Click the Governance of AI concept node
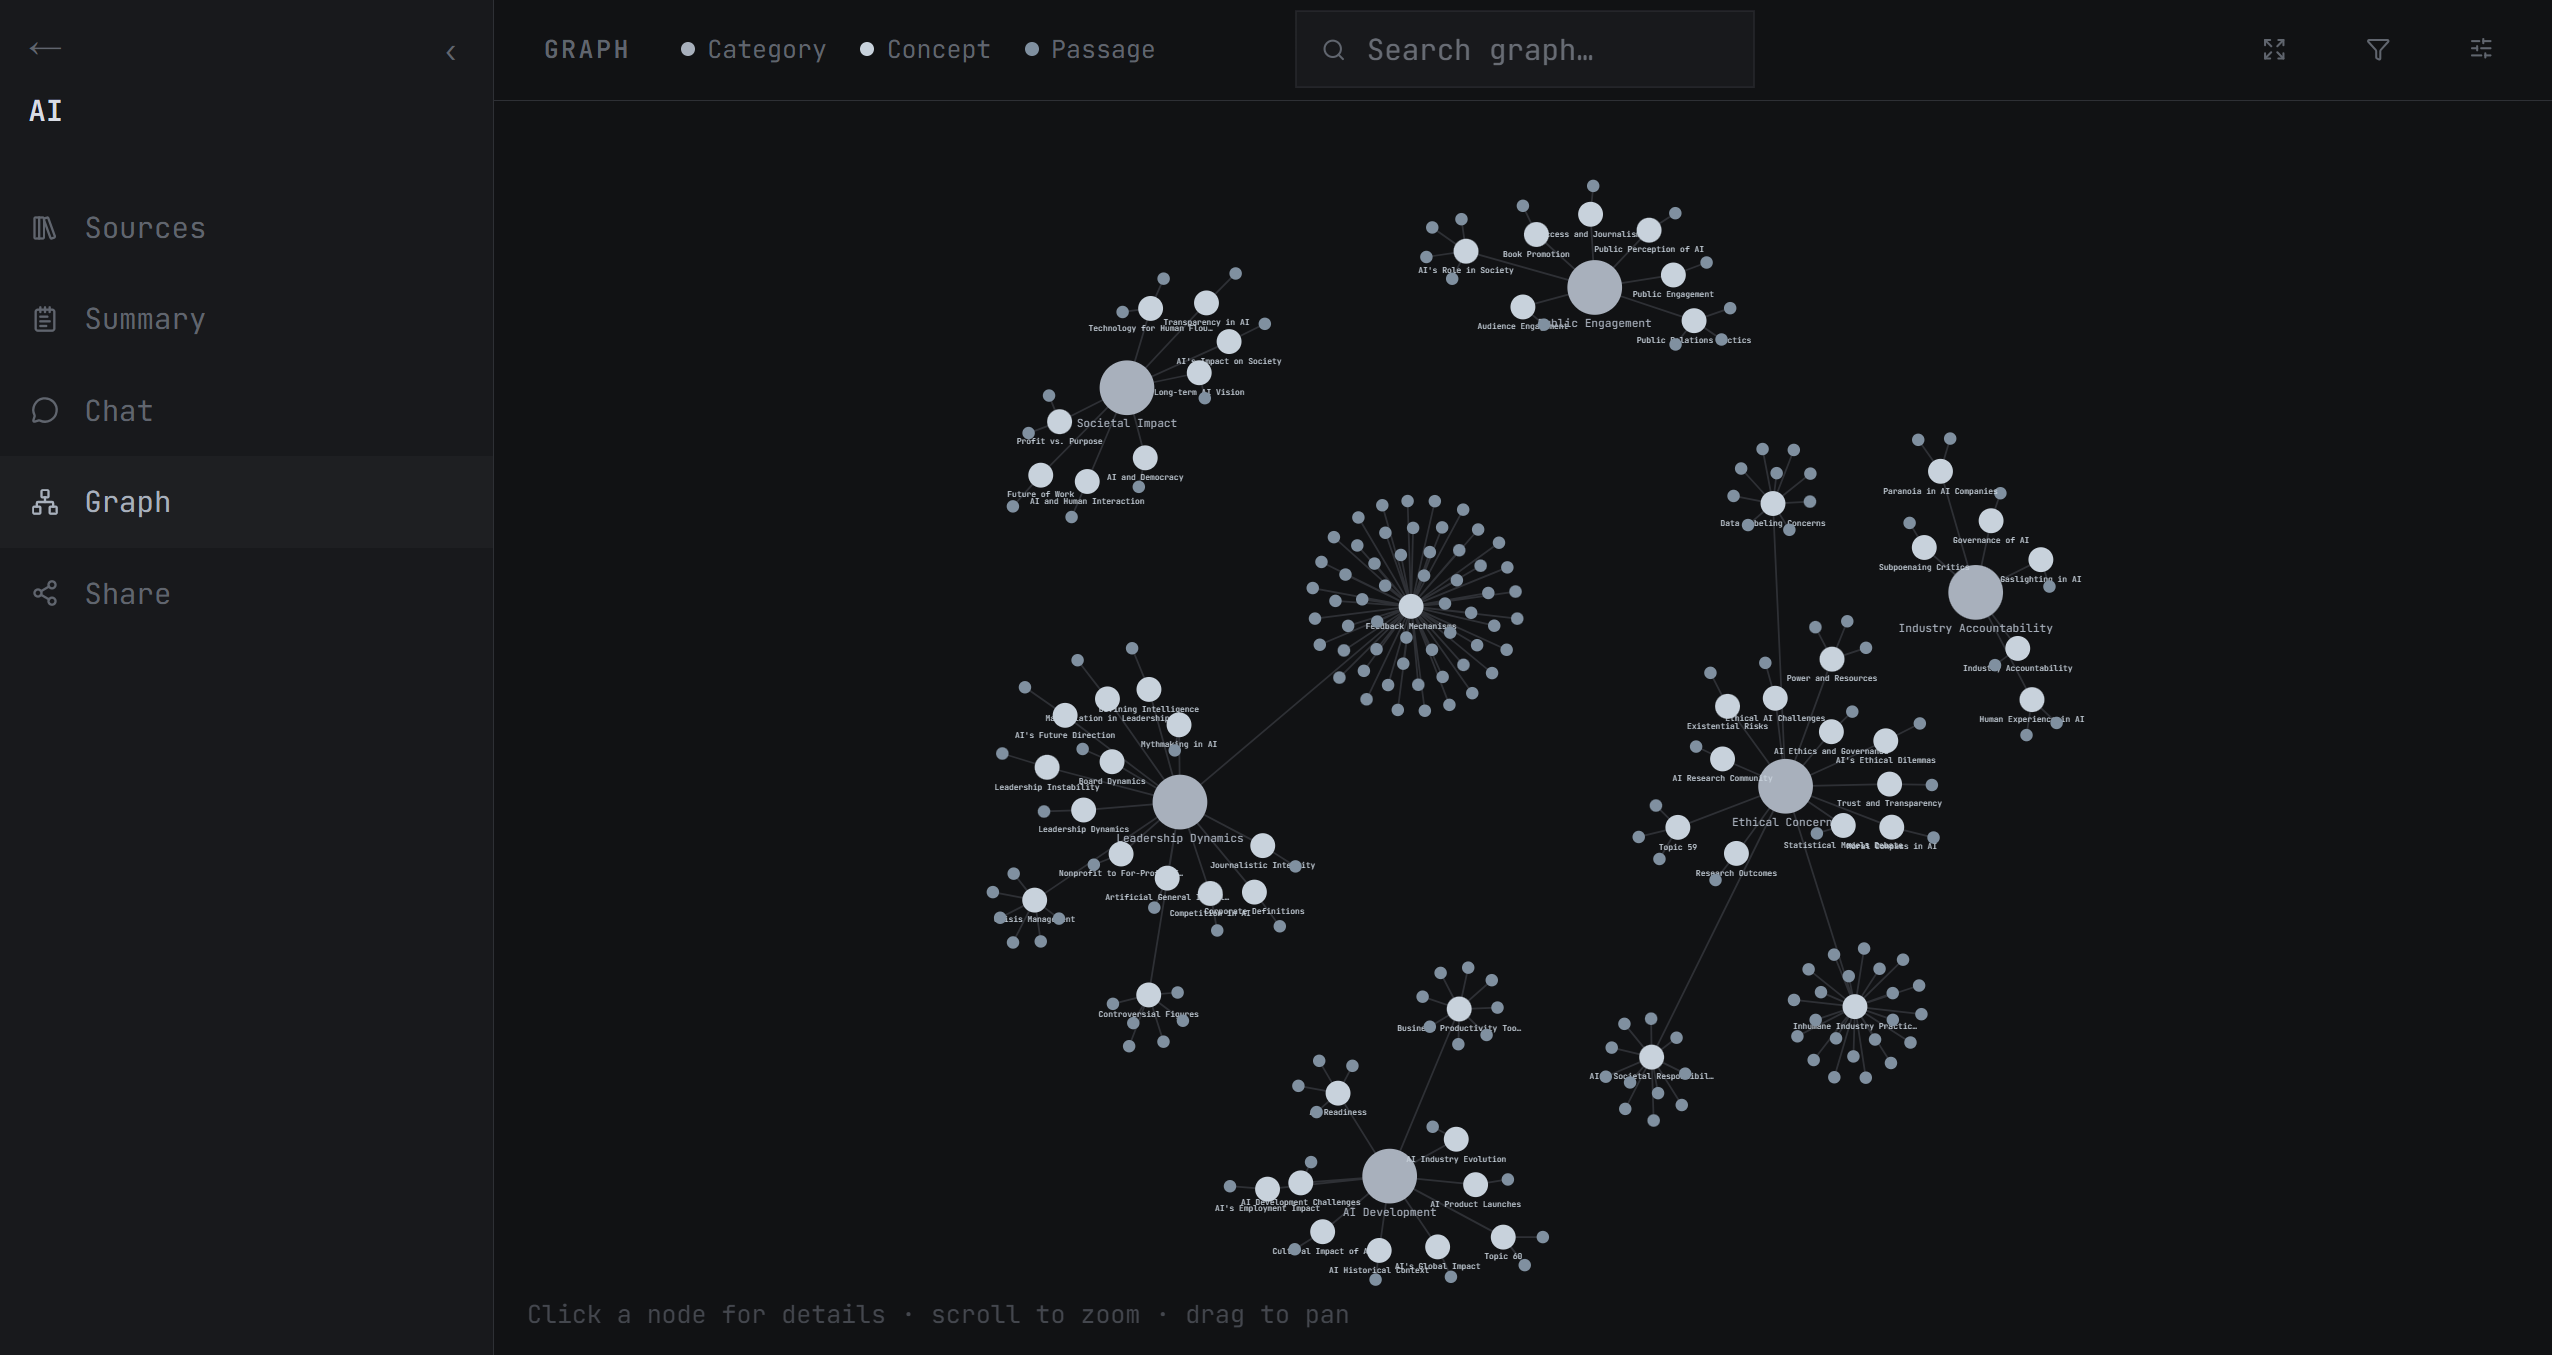 pyautogui.click(x=1991, y=520)
